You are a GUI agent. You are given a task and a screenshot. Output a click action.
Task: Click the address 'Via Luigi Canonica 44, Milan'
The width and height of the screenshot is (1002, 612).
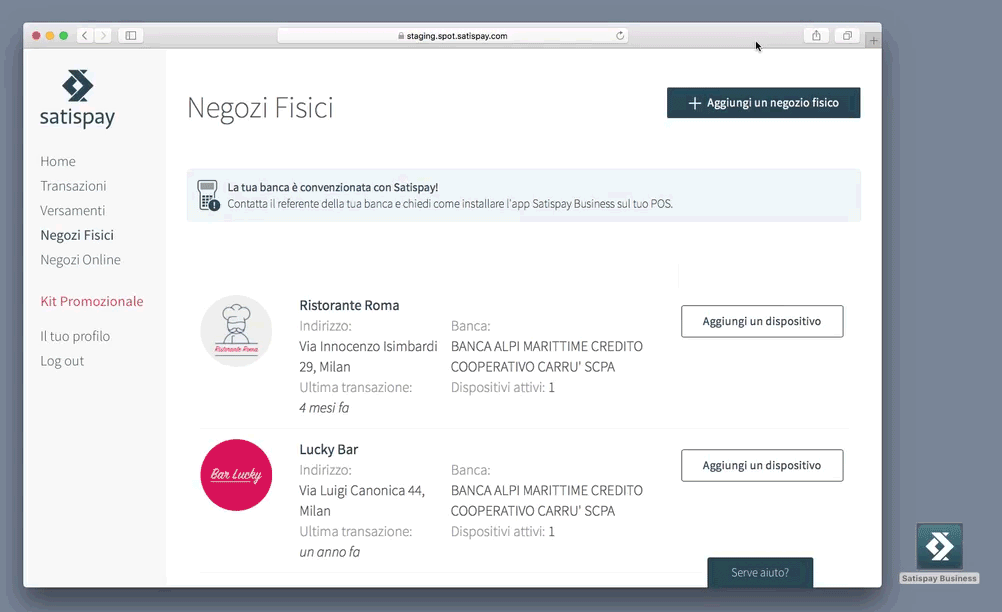(362, 501)
